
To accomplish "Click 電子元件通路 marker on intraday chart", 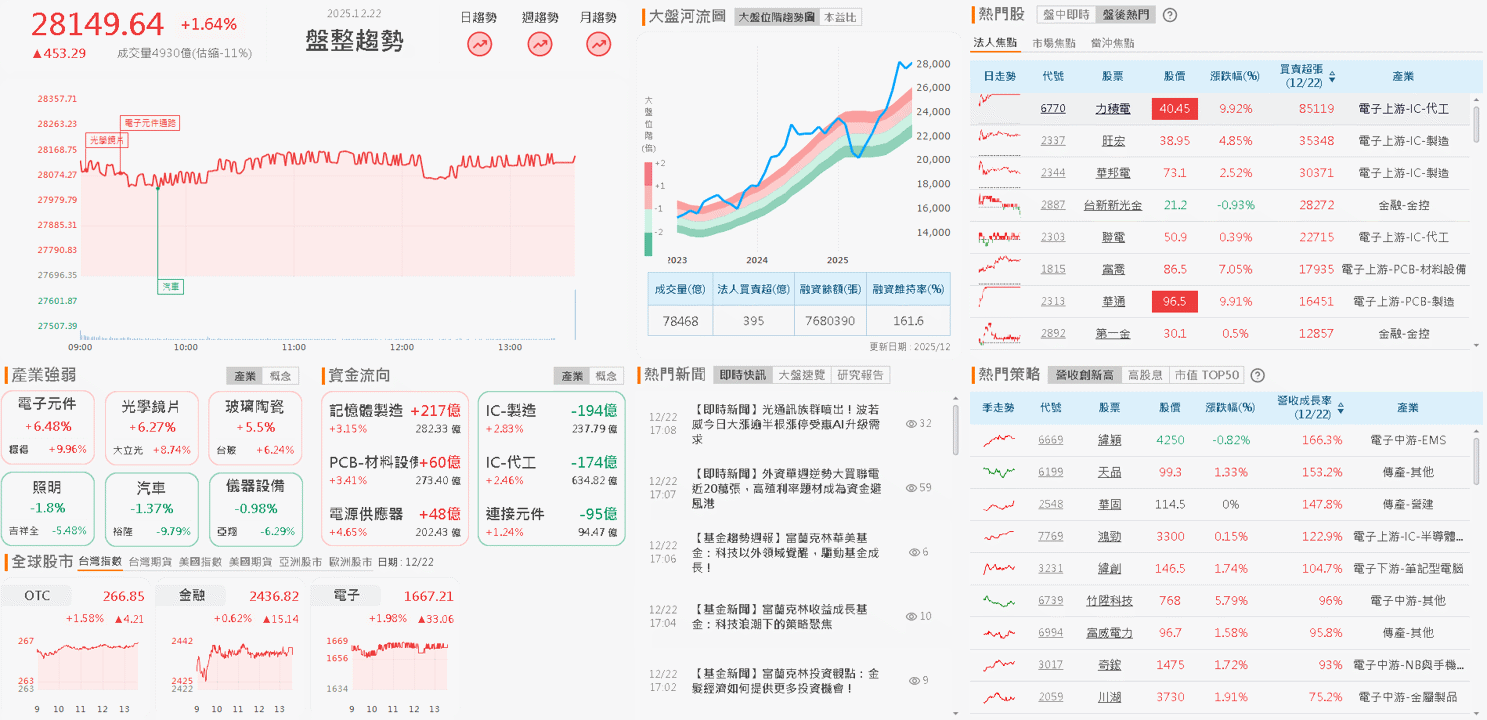I will pos(150,123).
